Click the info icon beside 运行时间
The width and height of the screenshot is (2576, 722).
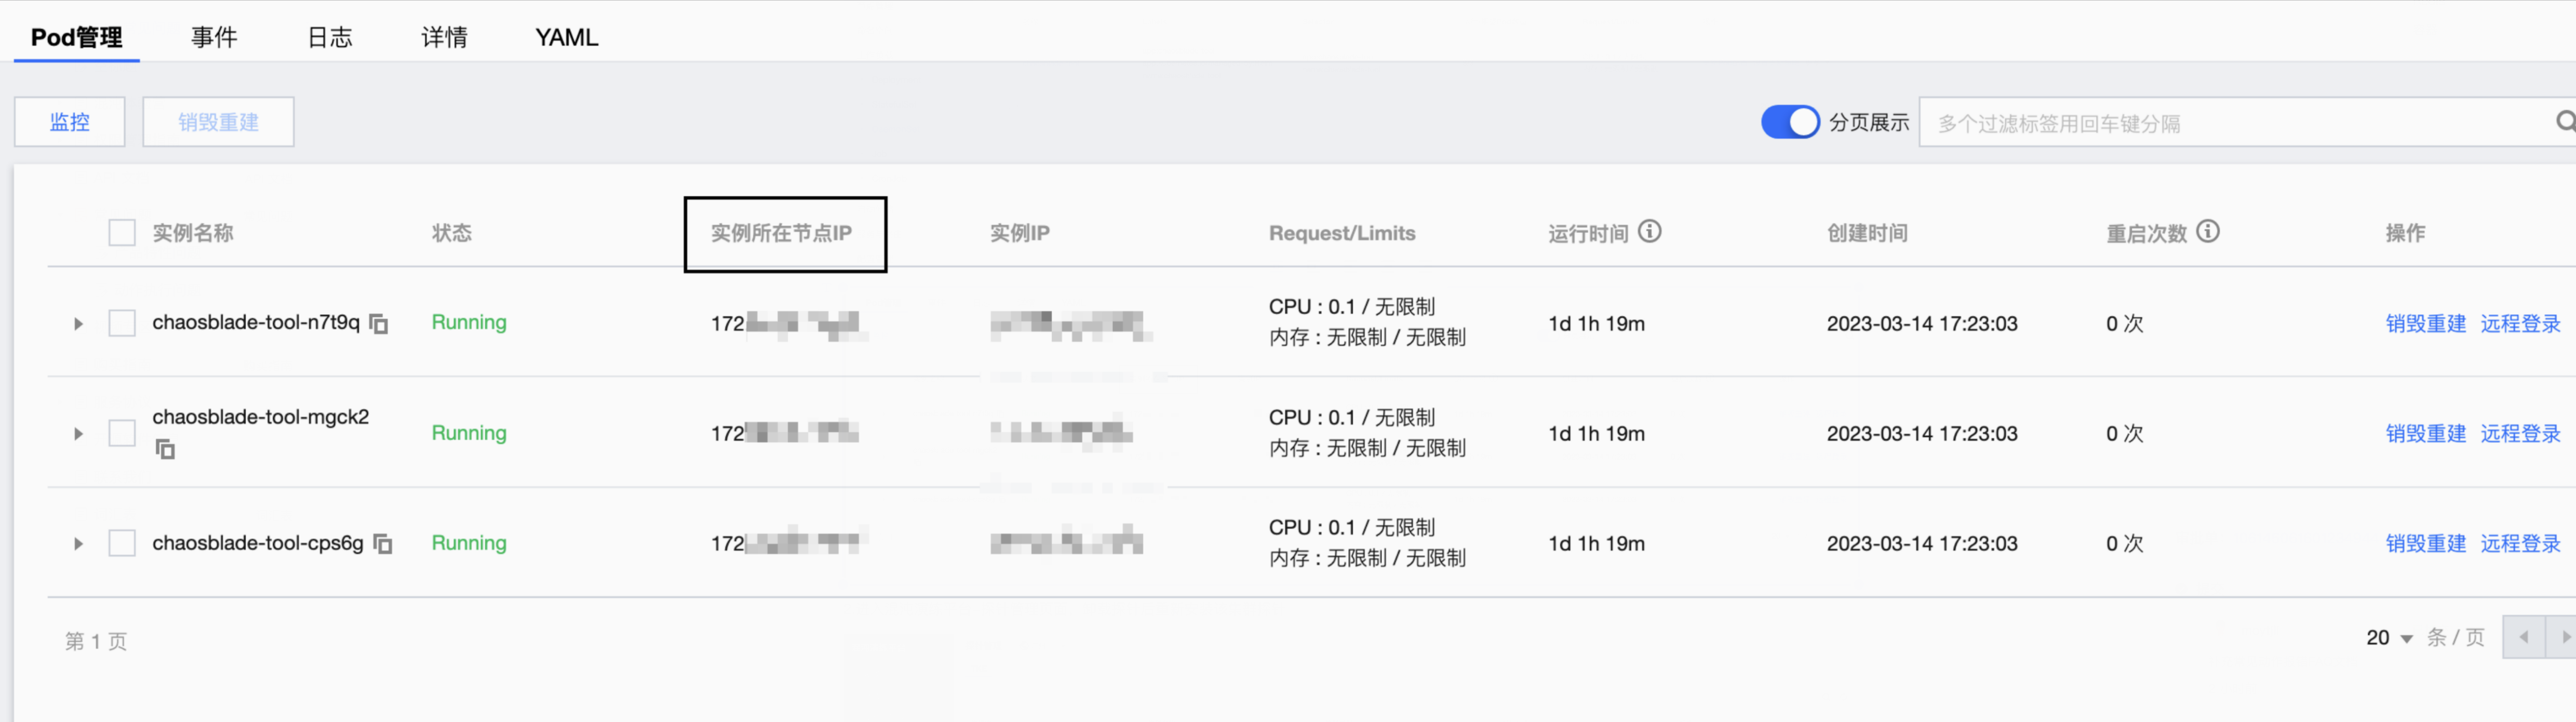point(1650,231)
